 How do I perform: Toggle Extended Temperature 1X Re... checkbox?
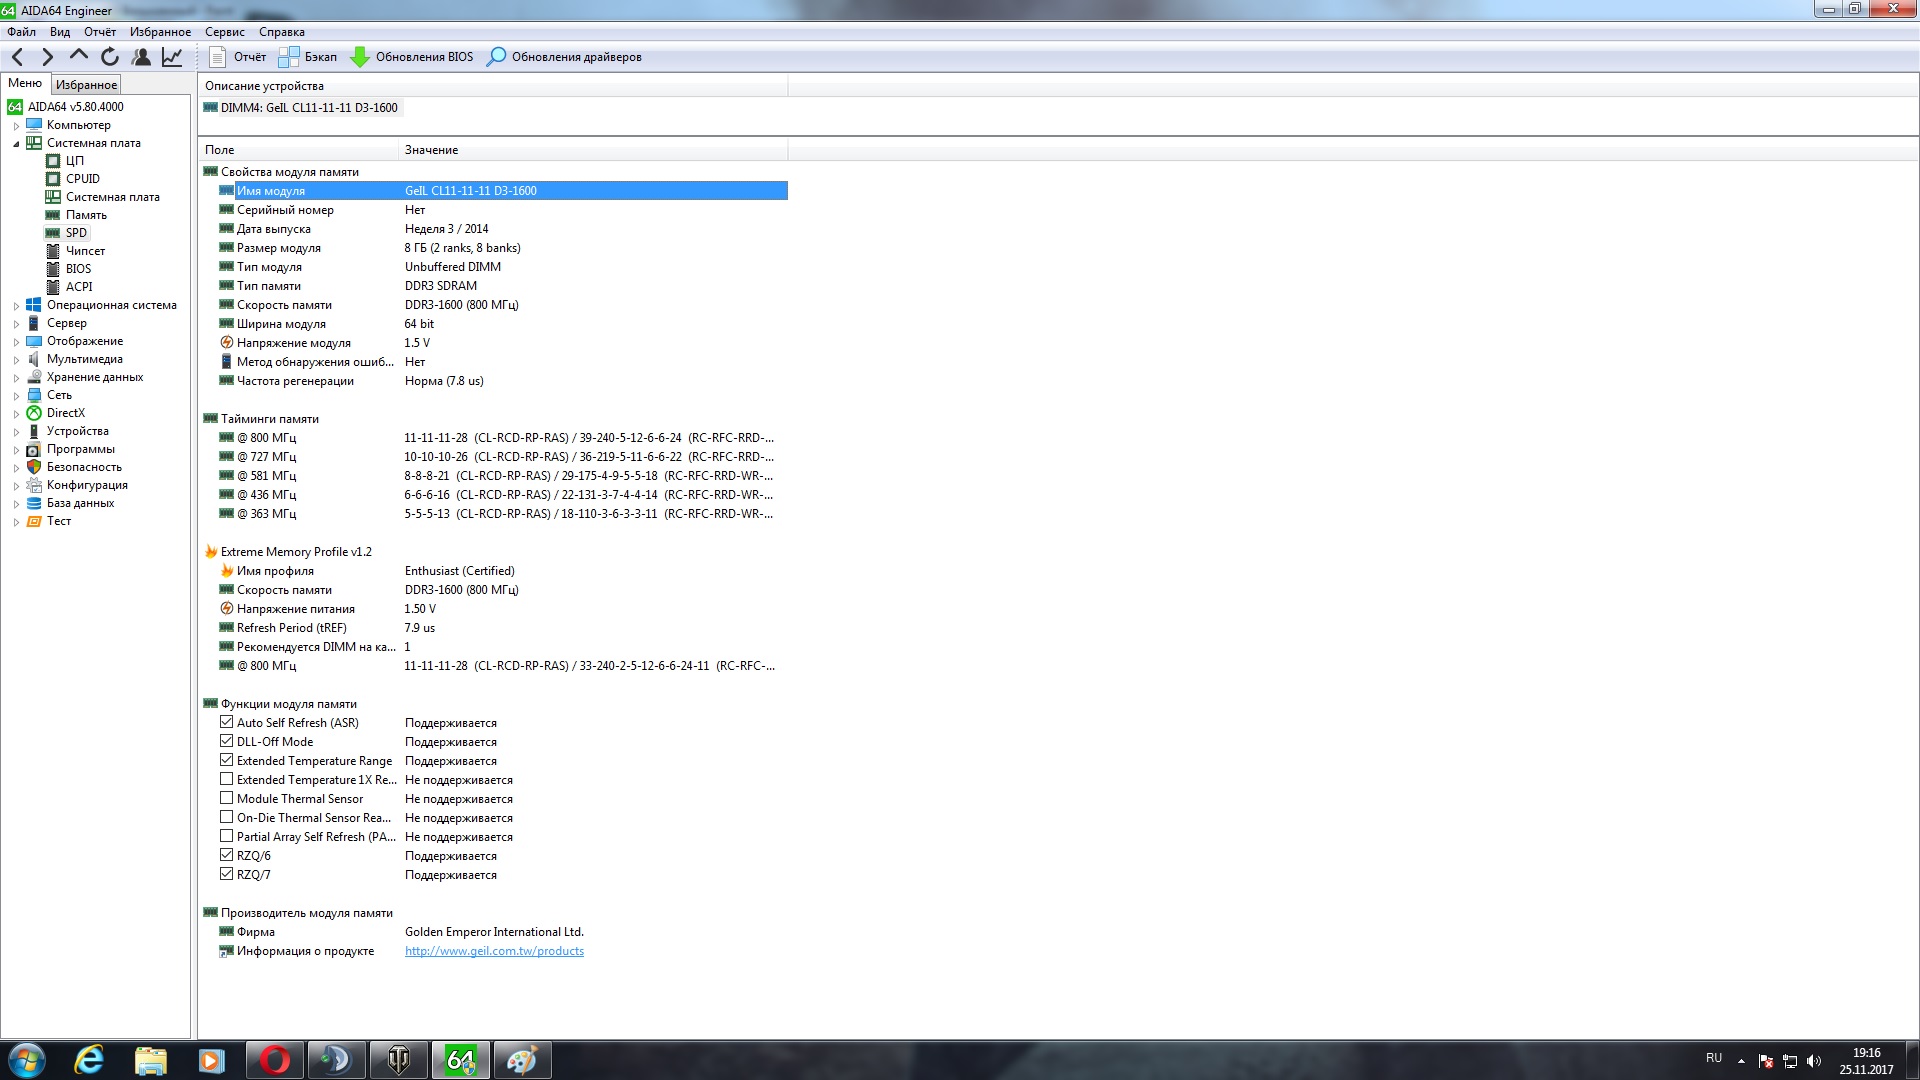pyautogui.click(x=226, y=779)
